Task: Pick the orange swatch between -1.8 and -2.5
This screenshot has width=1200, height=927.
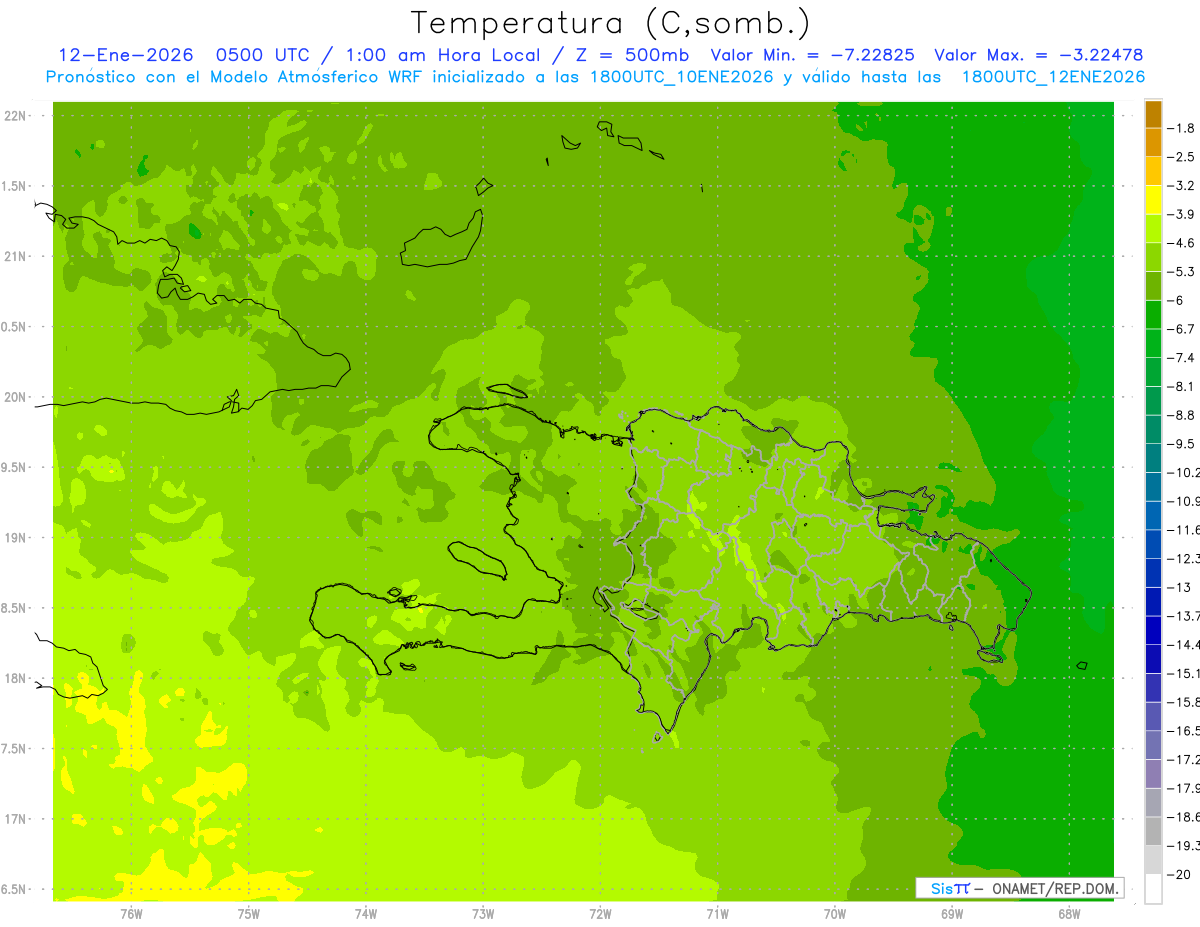Action: [x=1153, y=143]
